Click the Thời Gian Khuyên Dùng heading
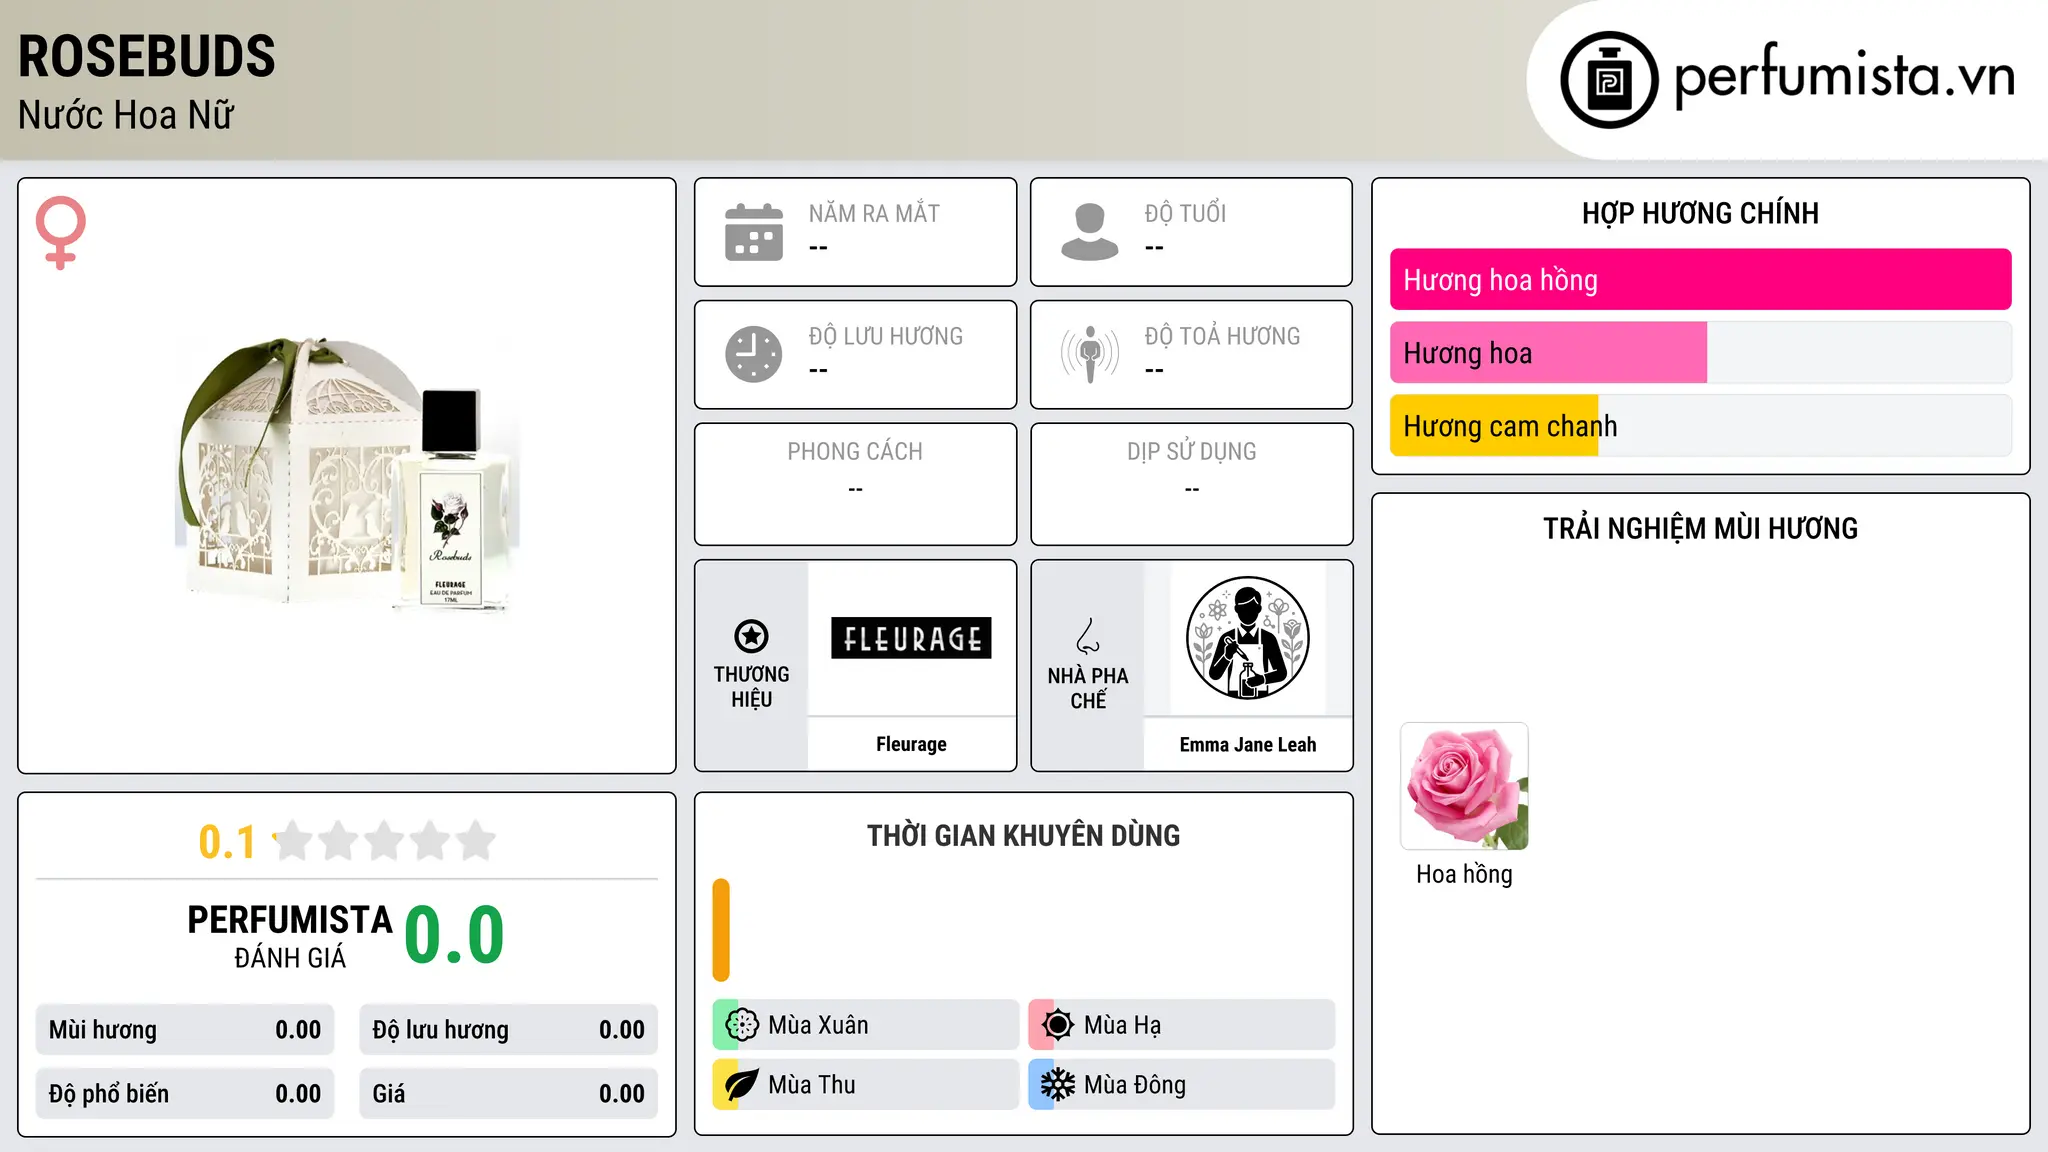Image resolution: width=2048 pixels, height=1152 pixels. tap(1023, 835)
